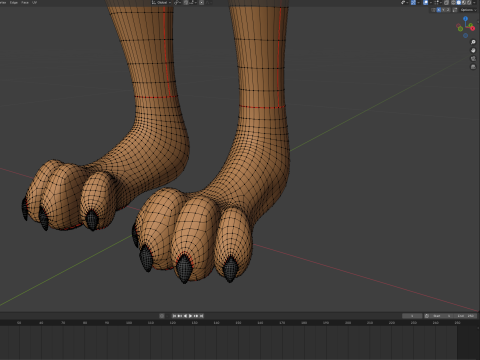The image size is (480, 360).
Task: Switch to rendered viewport shading
Action: click(469, 2)
